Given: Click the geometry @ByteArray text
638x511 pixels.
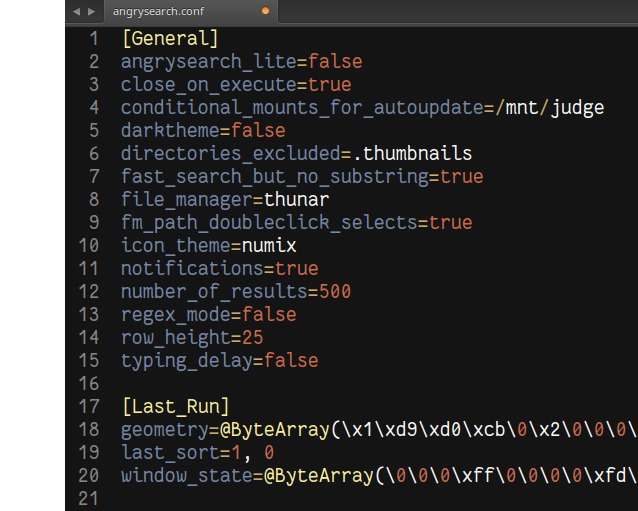Looking at the screenshot, I should 275,430.
